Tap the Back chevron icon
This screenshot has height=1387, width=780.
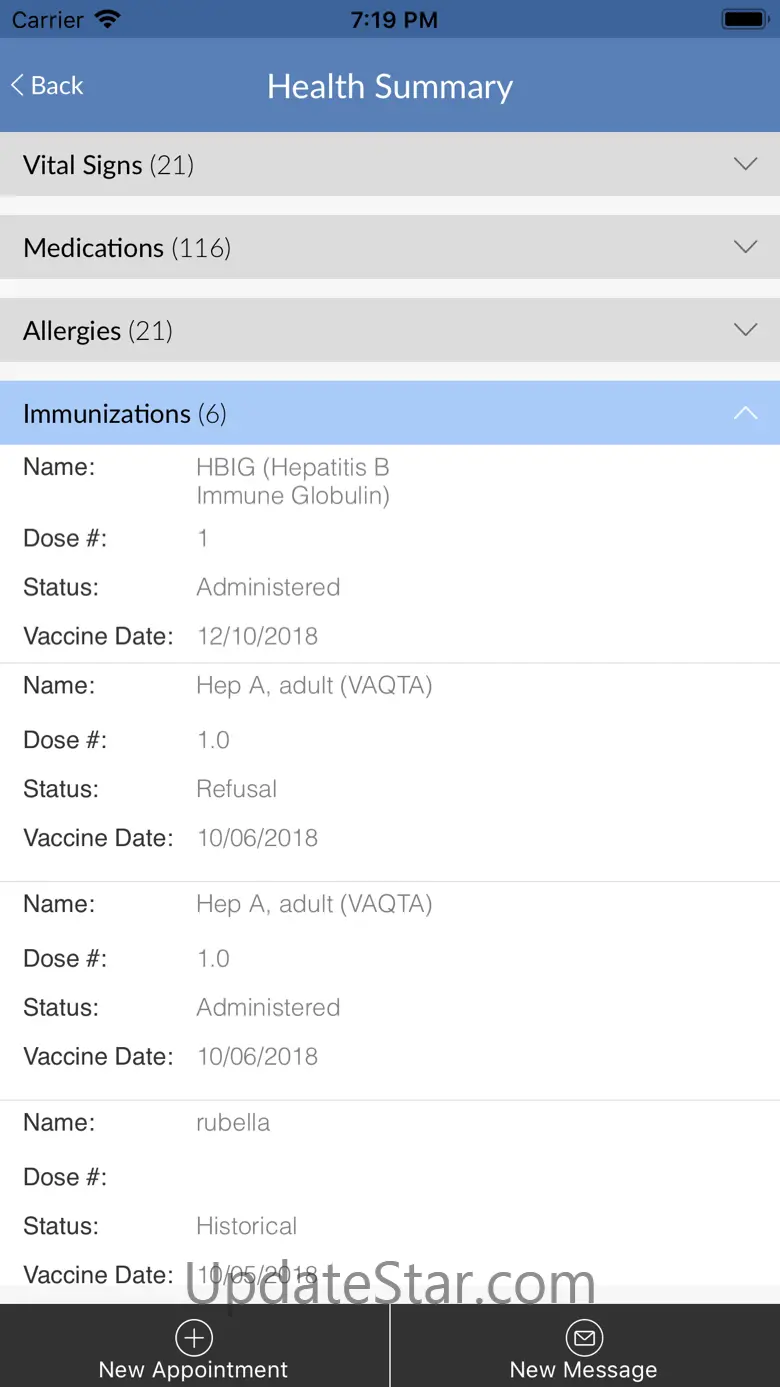[x=17, y=86]
